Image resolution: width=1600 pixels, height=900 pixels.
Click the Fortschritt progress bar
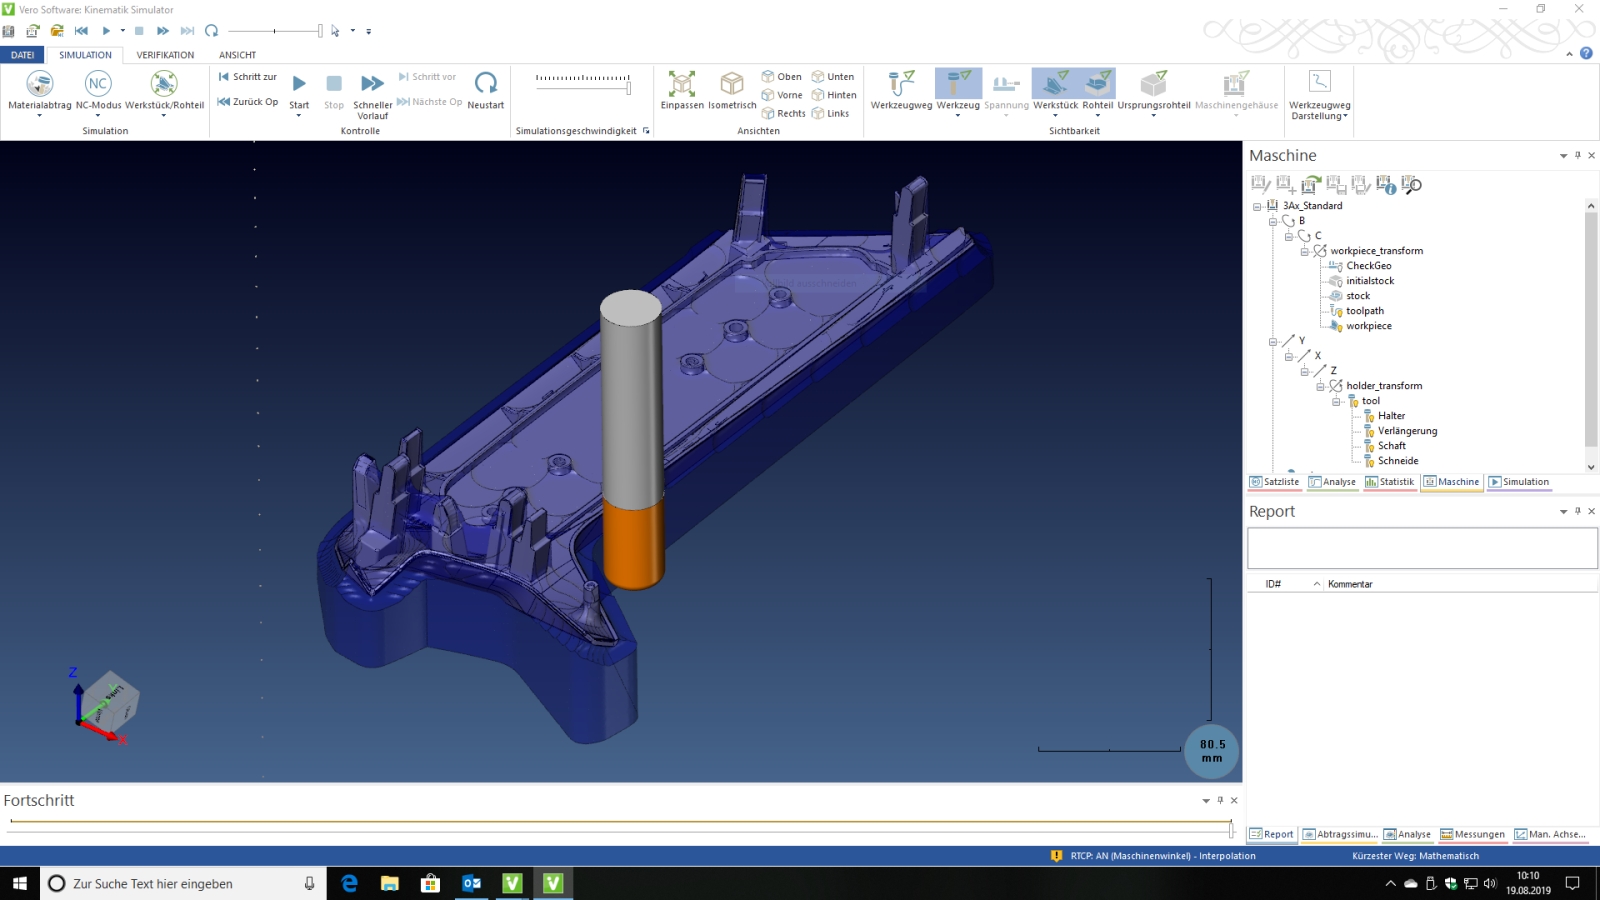click(x=621, y=826)
